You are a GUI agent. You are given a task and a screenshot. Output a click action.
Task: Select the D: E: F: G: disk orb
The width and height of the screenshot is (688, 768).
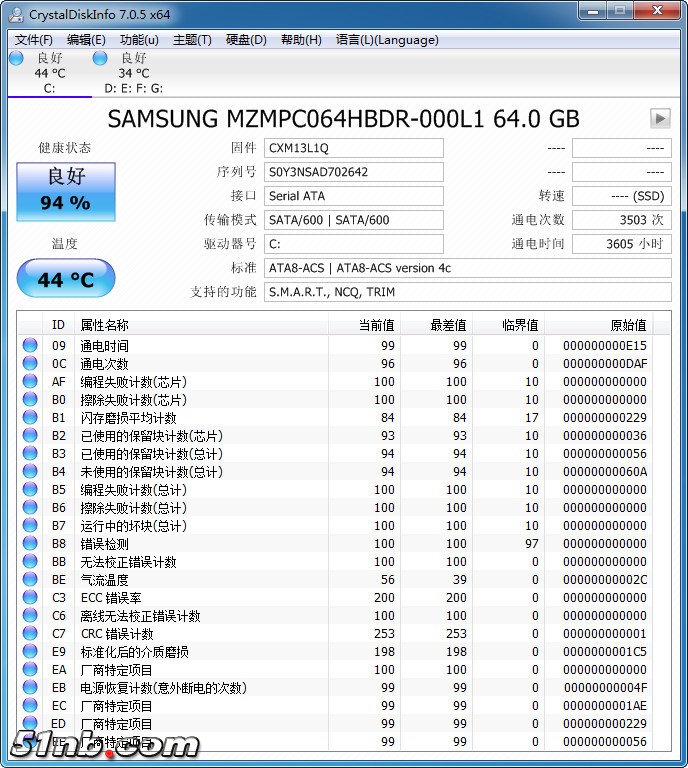[x=100, y=59]
